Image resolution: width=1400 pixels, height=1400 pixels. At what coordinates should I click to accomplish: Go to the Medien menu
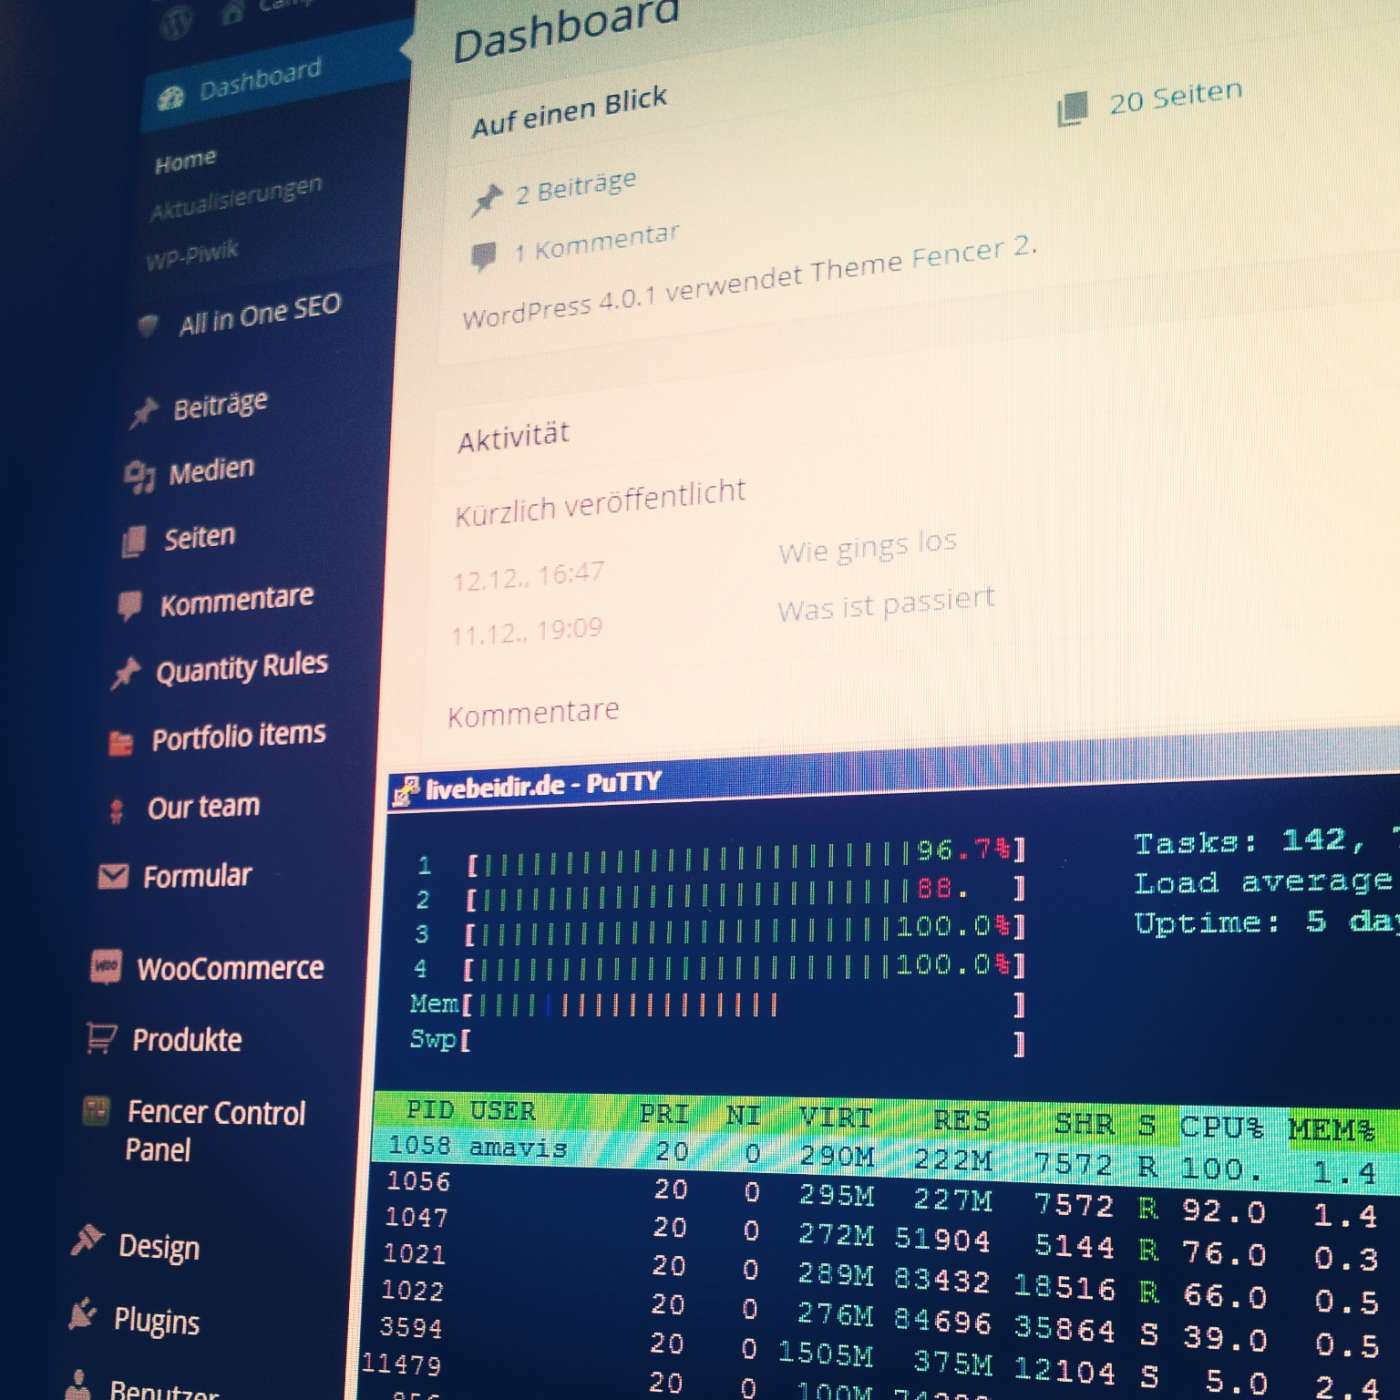coord(211,470)
